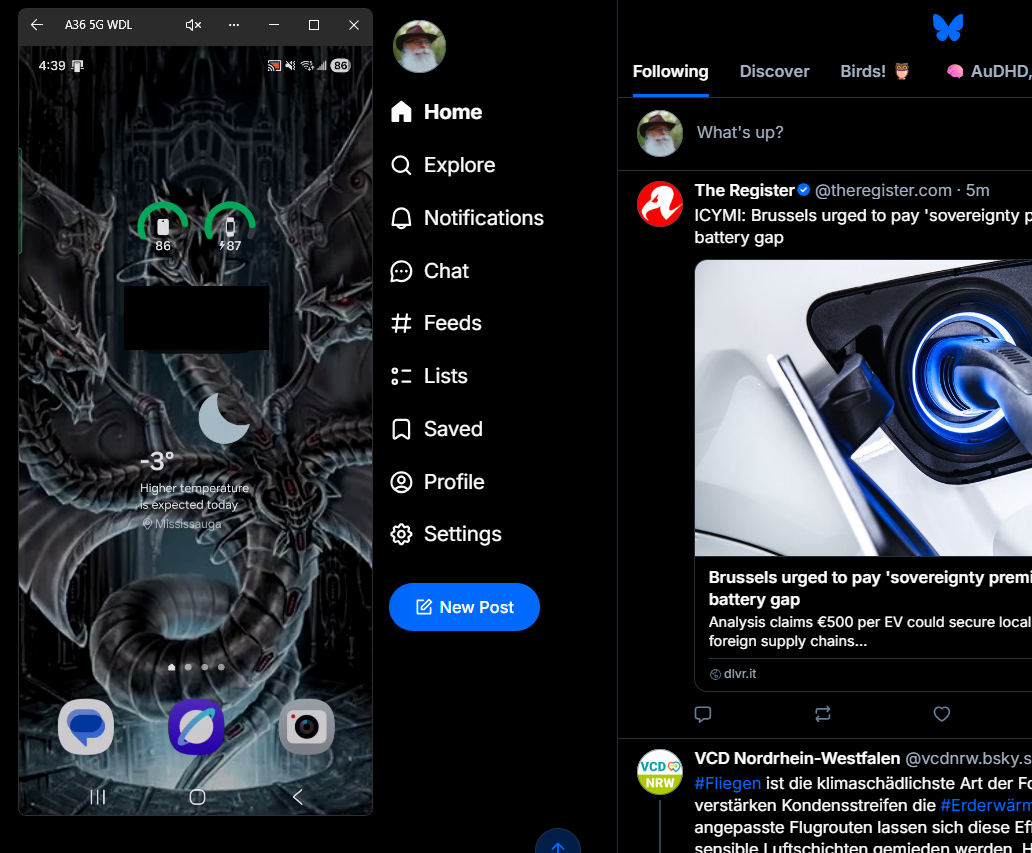
Task: Go back using the phone window's arrow
Action: pos(37,25)
